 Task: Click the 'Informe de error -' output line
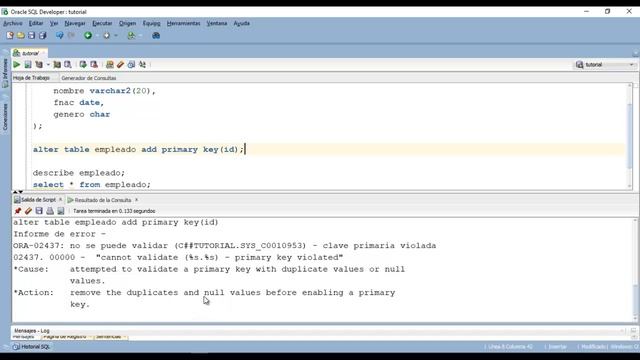59,234
